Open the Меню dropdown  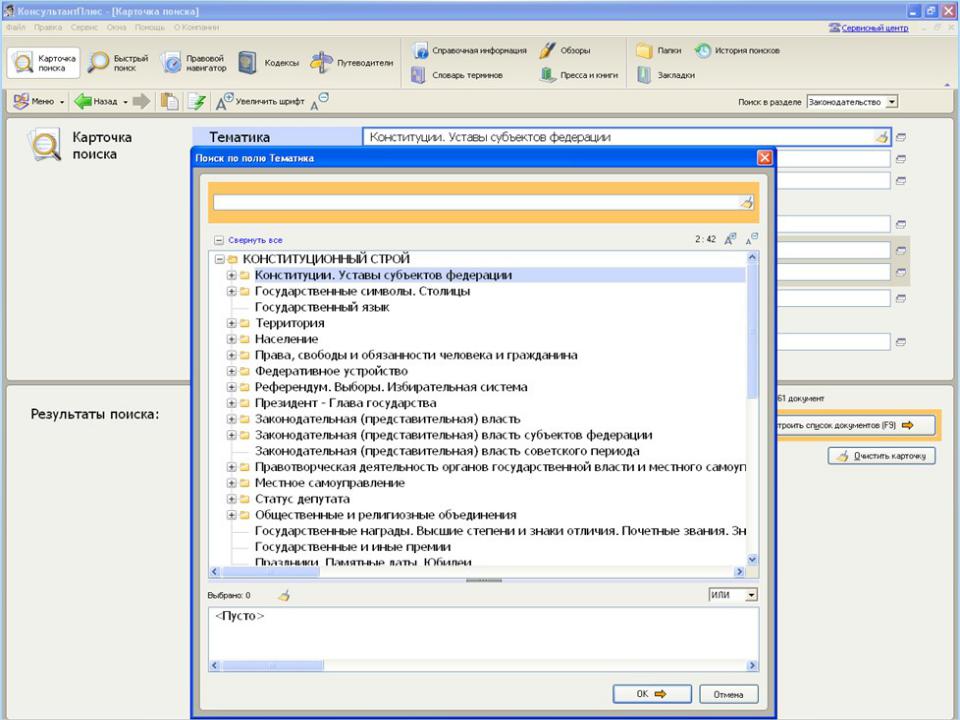click(x=39, y=101)
